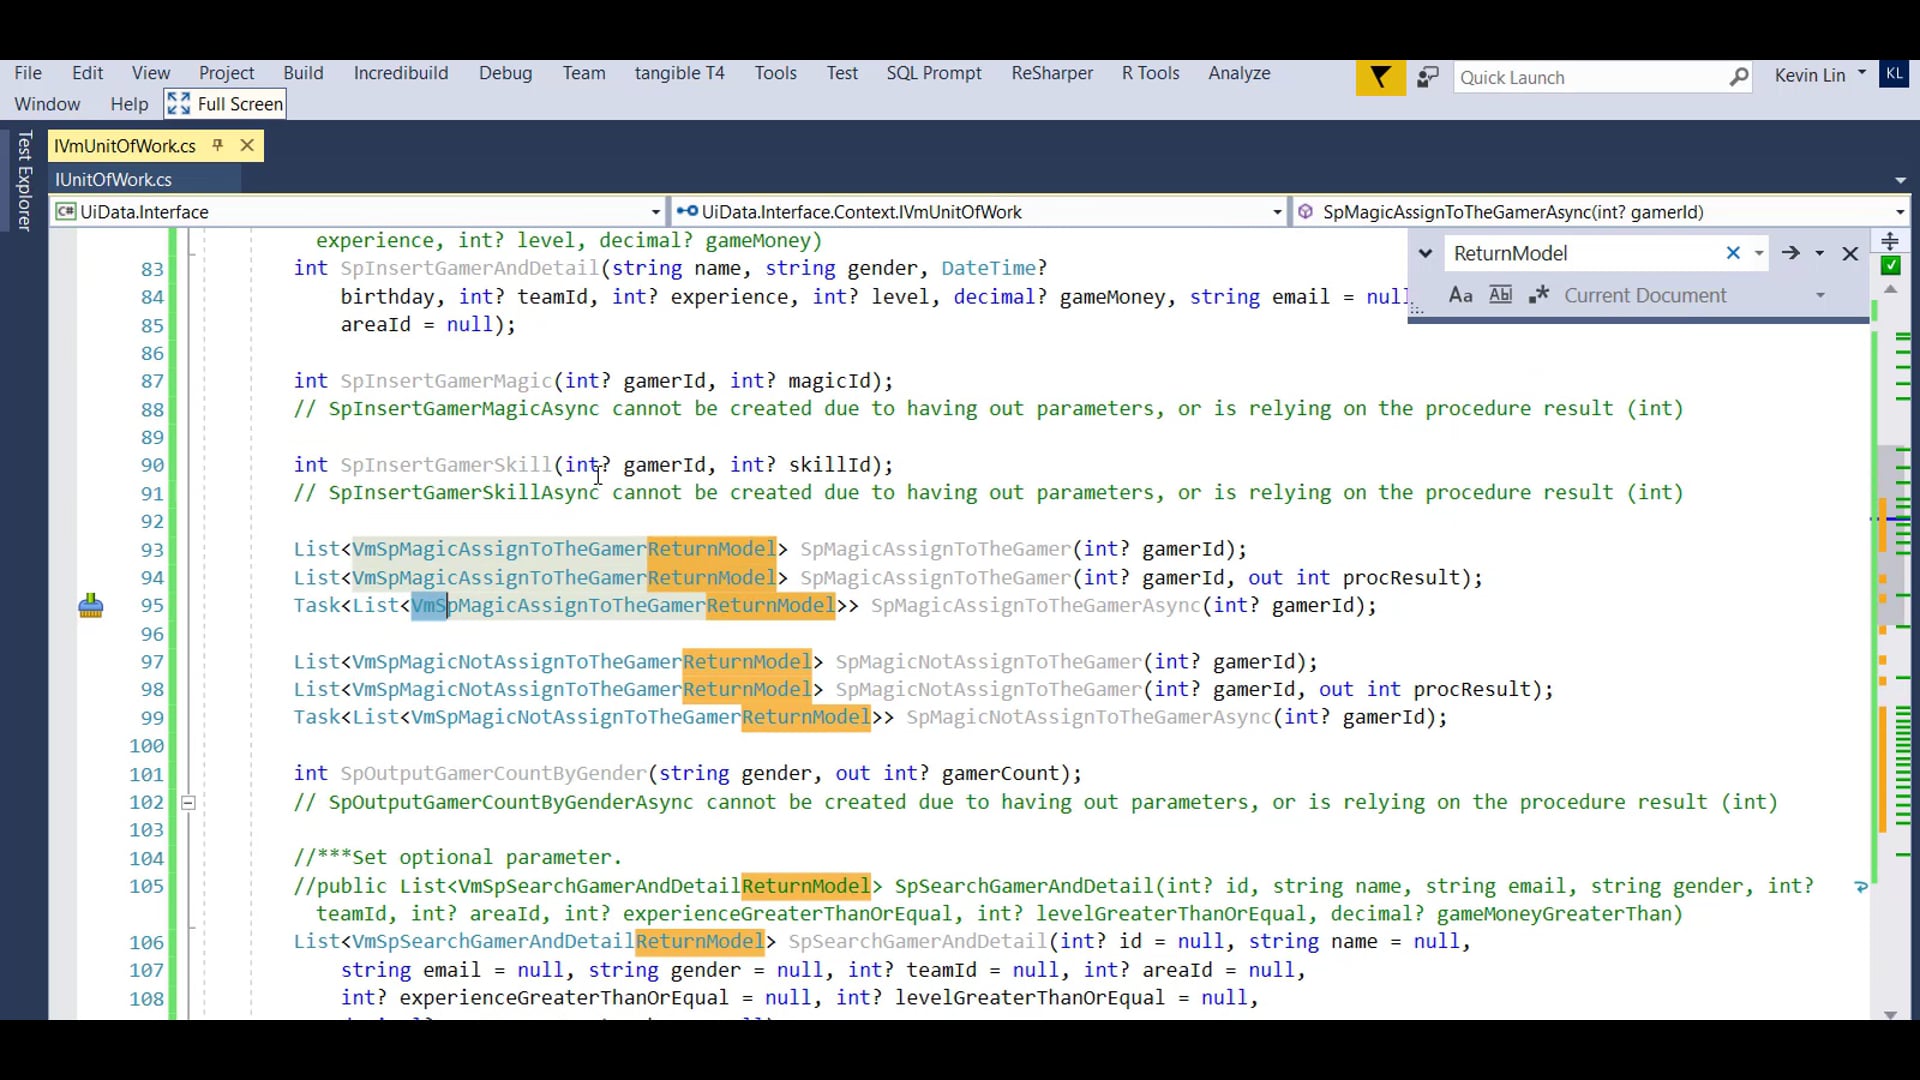This screenshot has width=1920, height=1080.
Task: Toggle Match Case in the Find bar
Action: tap(1461, 295)
